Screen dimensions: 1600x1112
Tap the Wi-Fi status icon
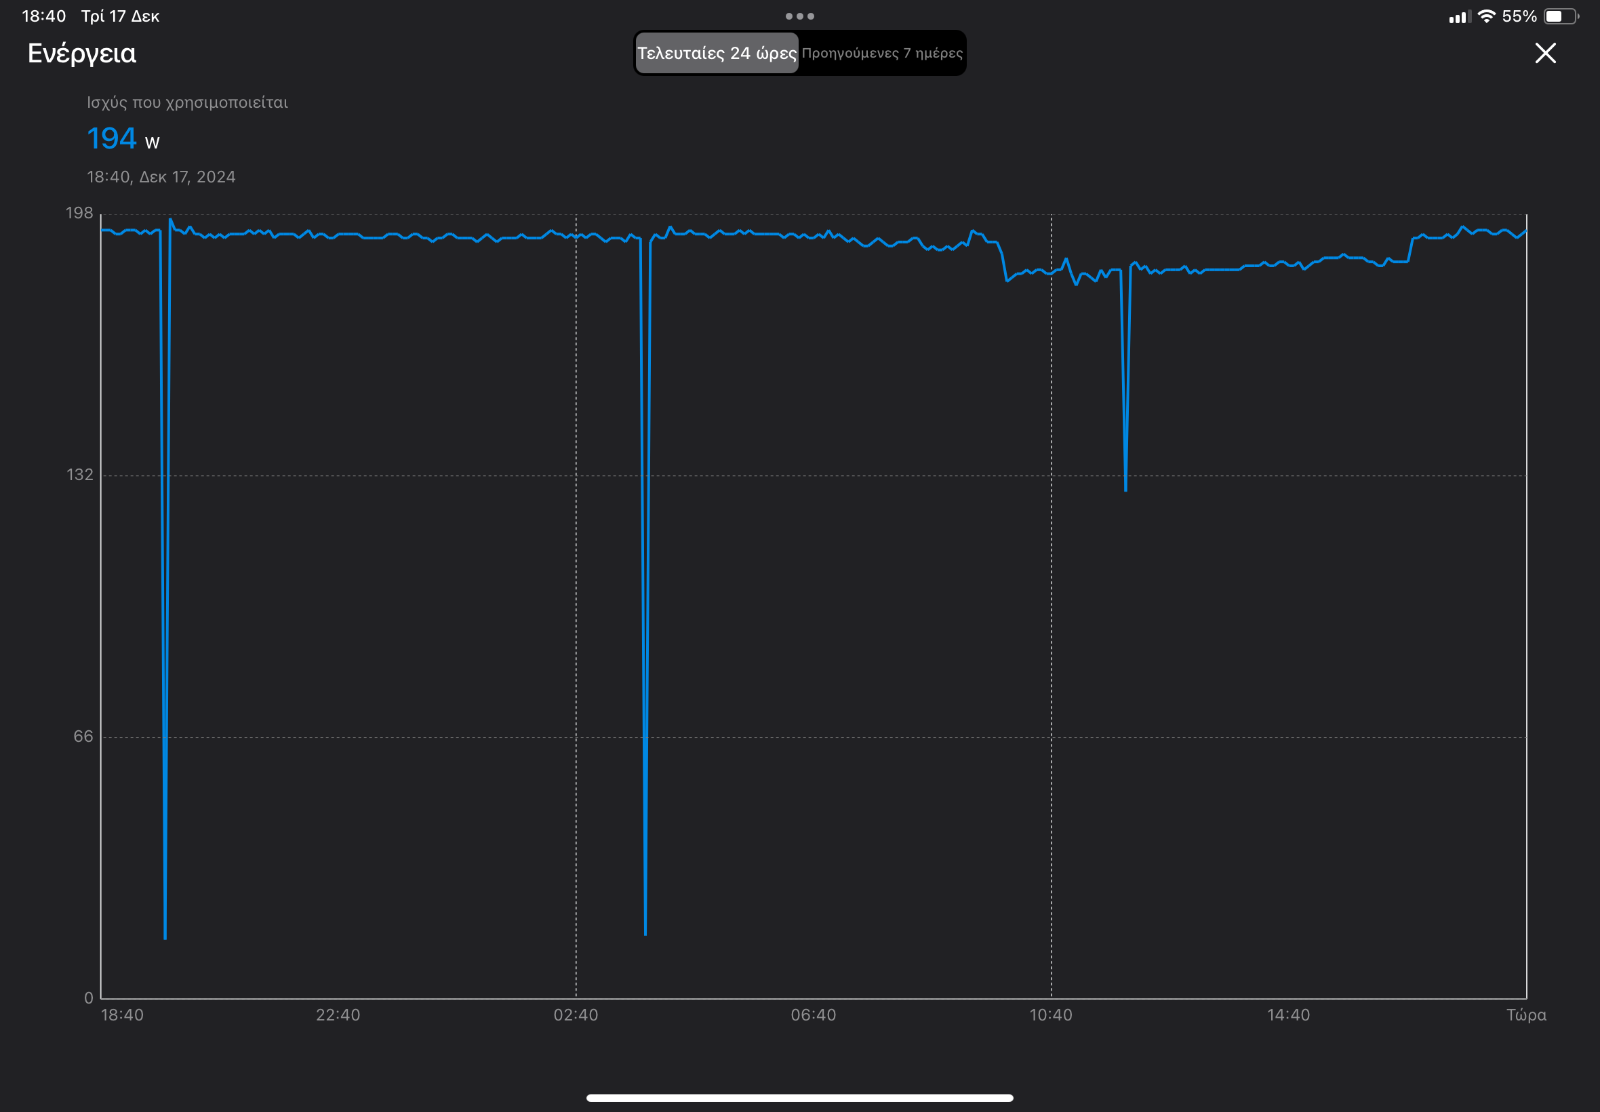tap(1486, 16)
